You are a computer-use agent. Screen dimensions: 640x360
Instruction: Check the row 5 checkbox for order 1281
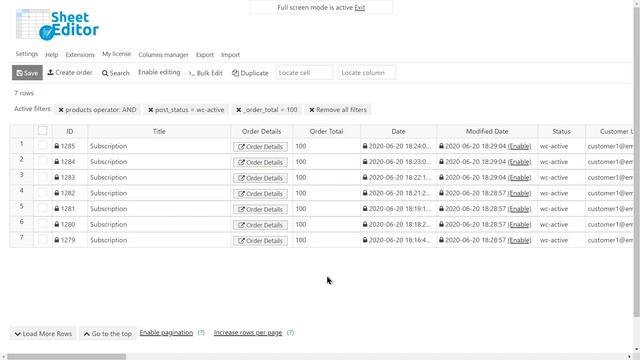pyautogui.click(x=42, y=208)
